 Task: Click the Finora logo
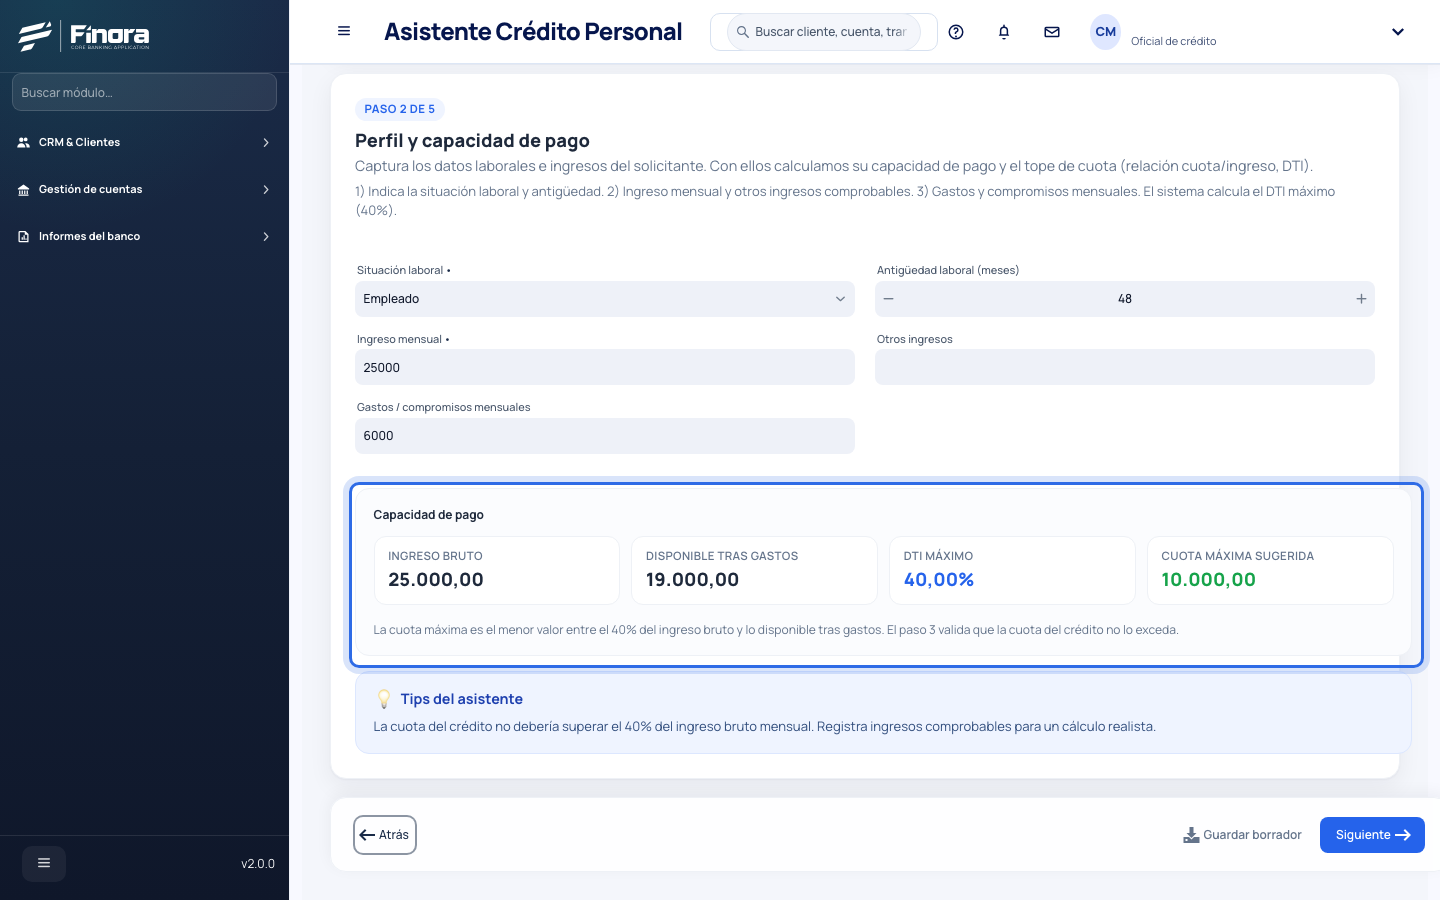click(x=84, y=36)
